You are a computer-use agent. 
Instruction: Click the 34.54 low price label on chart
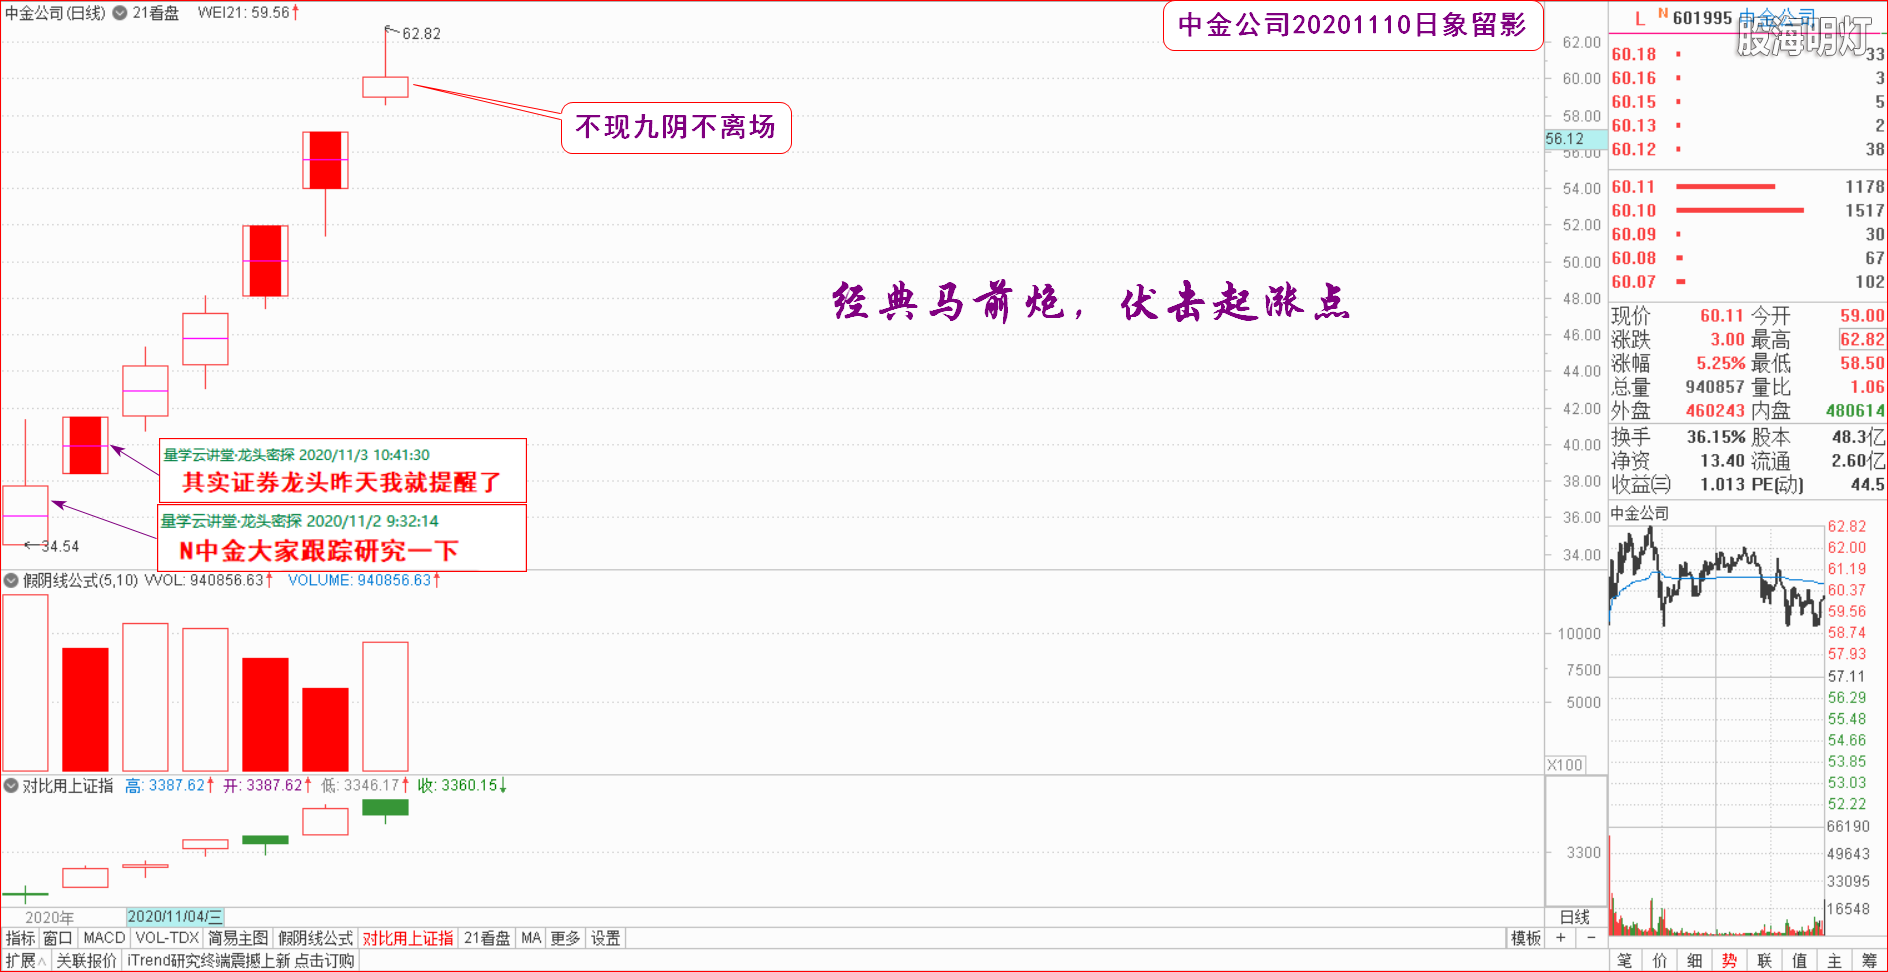tap(60, 546)
